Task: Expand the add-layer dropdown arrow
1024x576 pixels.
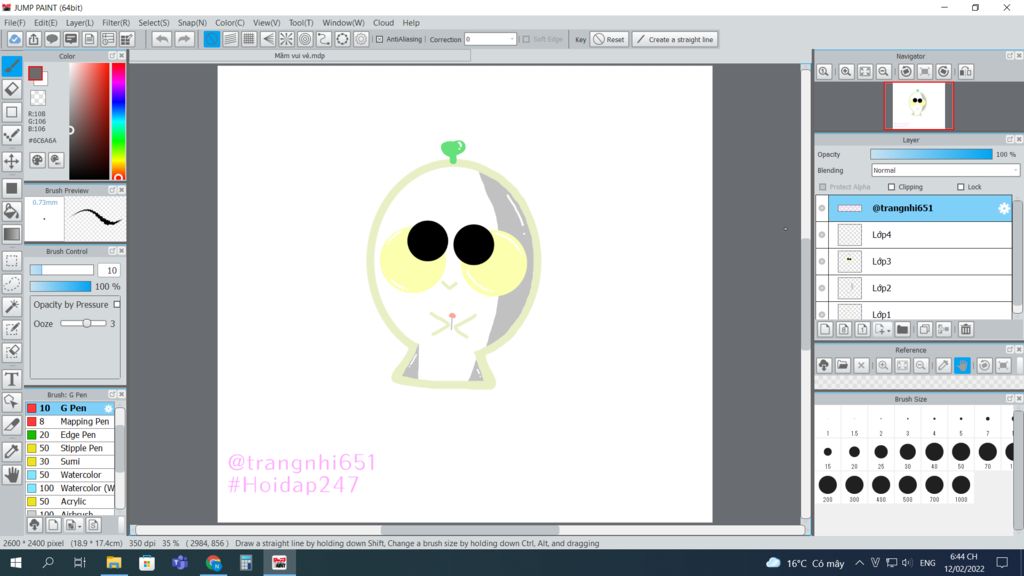Action: tap(882, 329)
